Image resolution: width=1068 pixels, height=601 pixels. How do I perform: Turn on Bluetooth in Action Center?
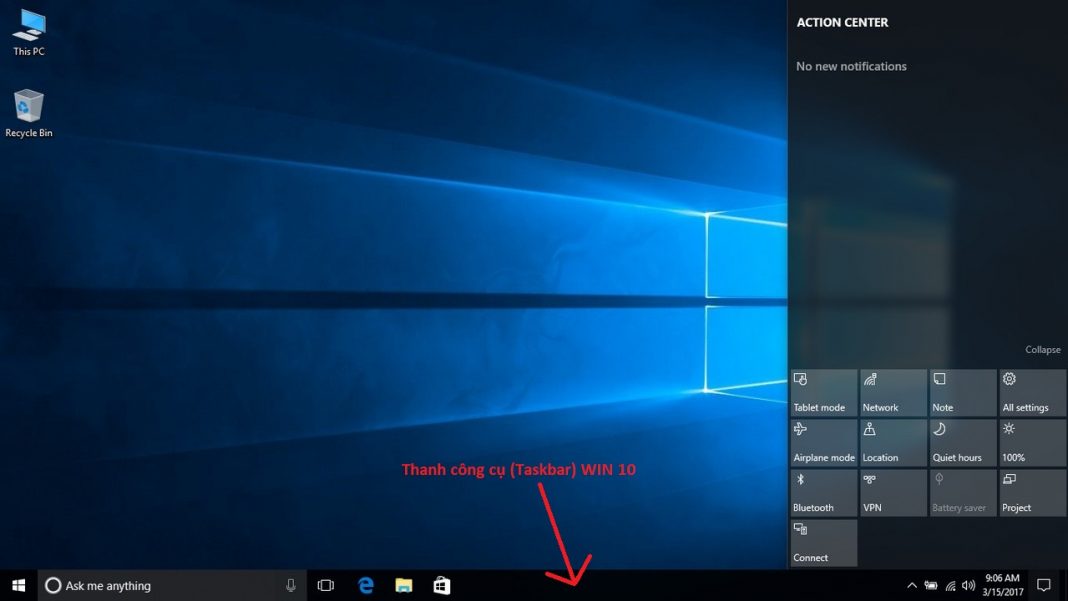pyautogui.click(x=823, y=491)
